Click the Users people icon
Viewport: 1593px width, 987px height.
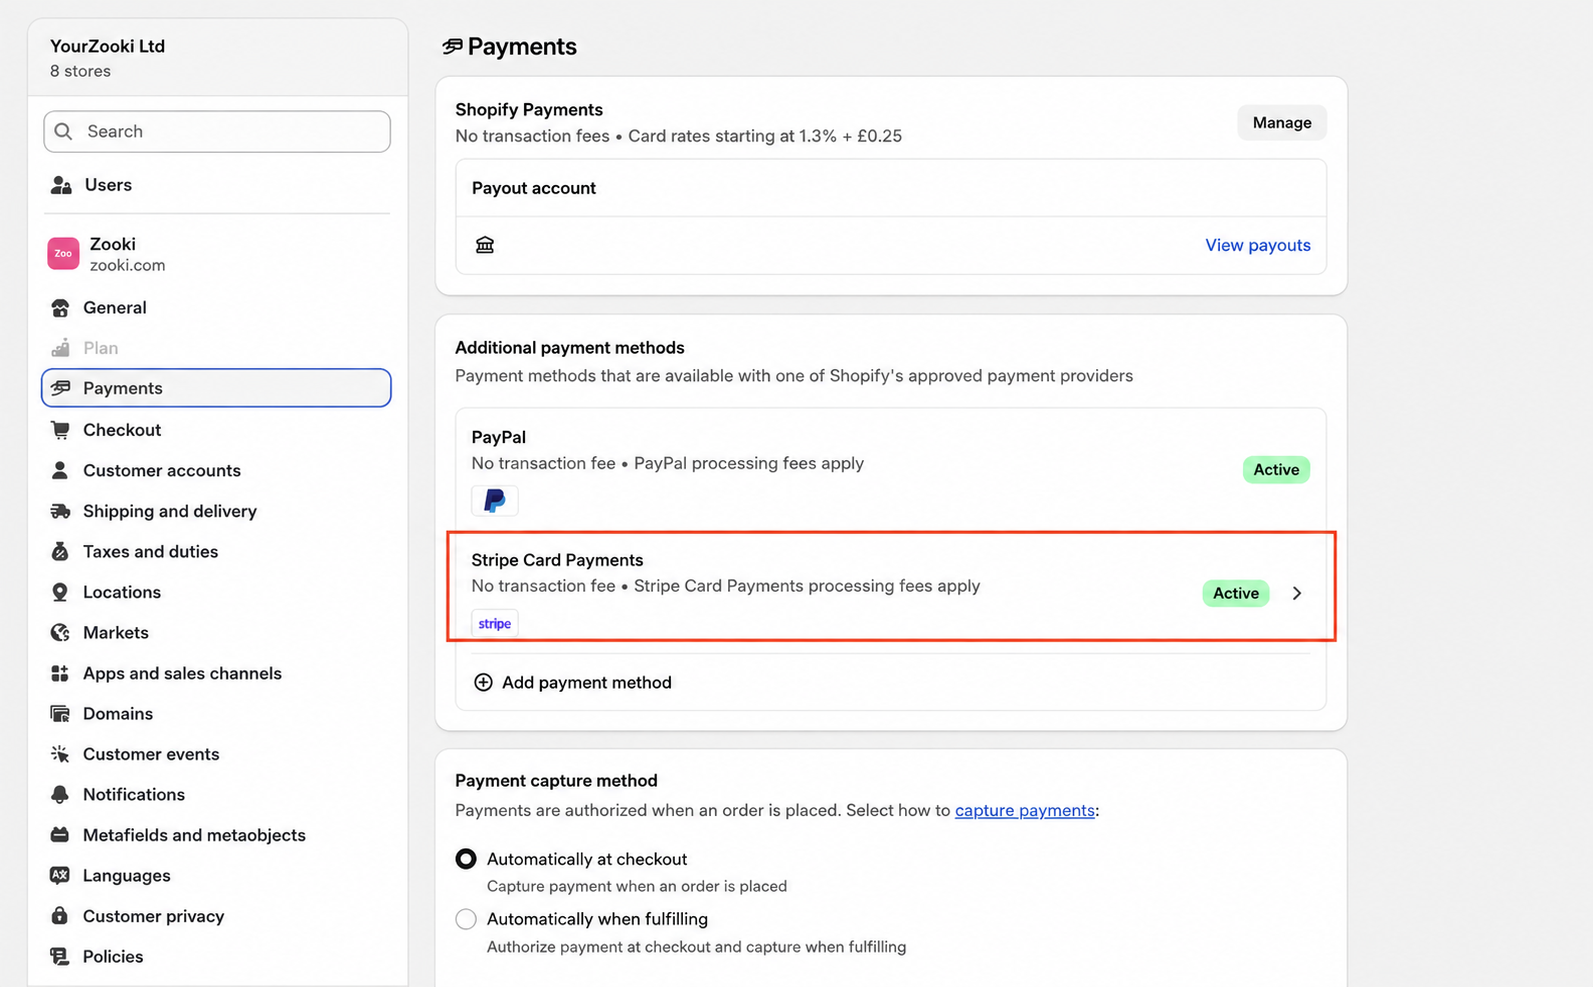61,185
